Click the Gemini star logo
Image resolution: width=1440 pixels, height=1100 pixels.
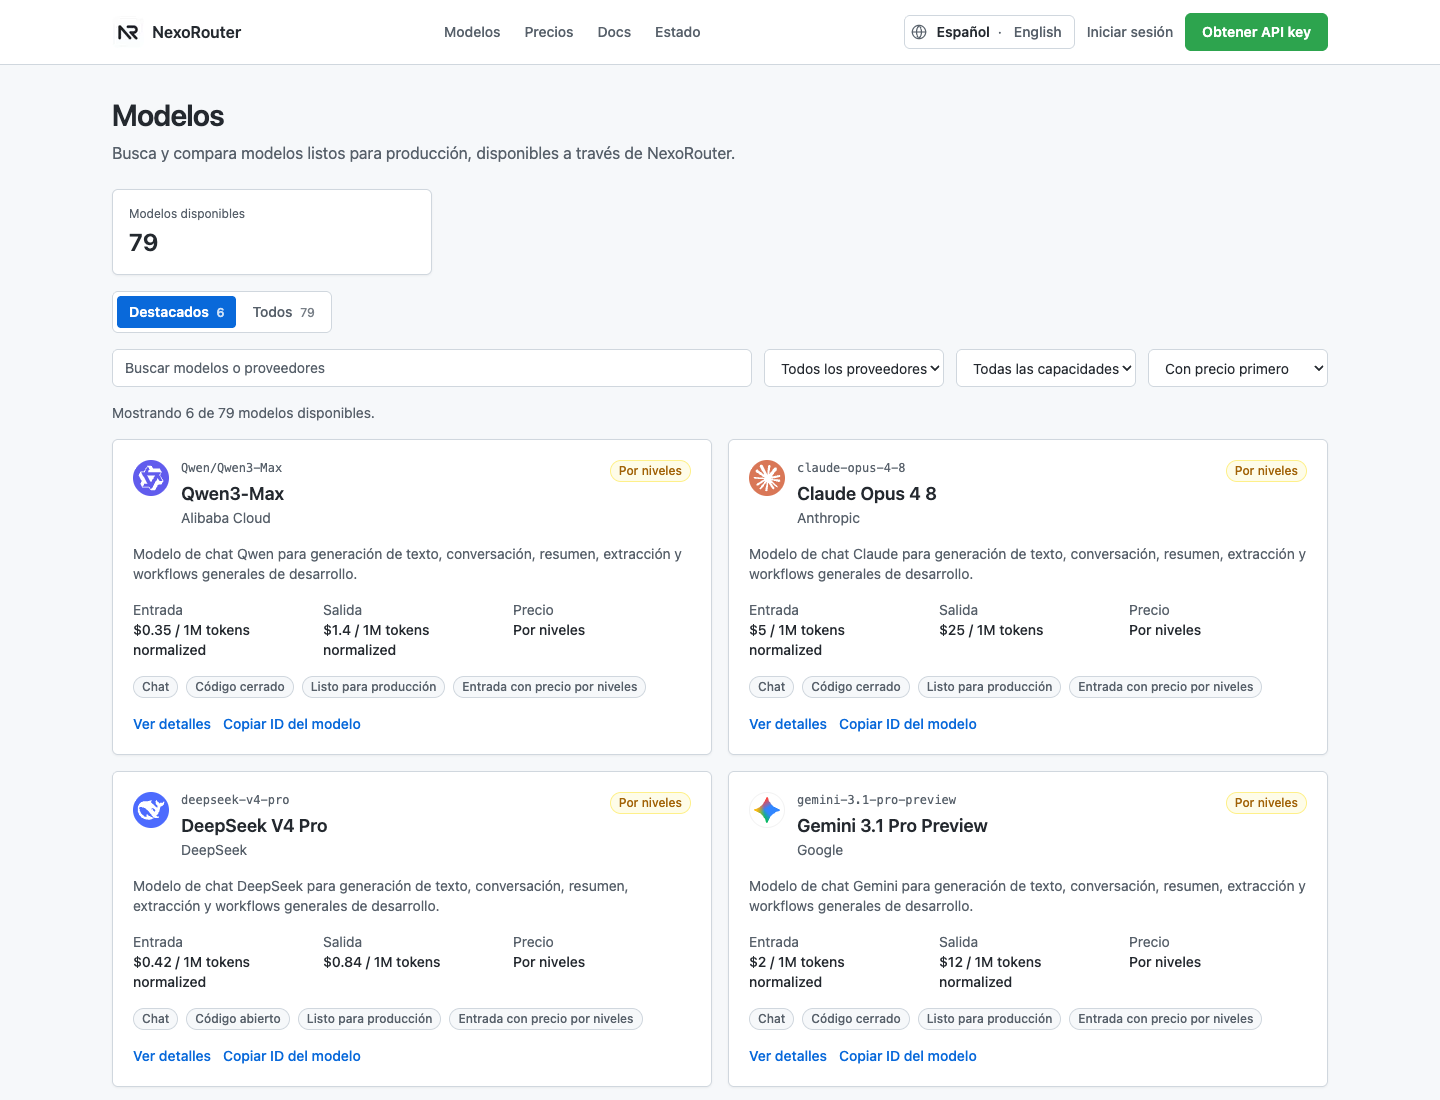tap(767, 810)
